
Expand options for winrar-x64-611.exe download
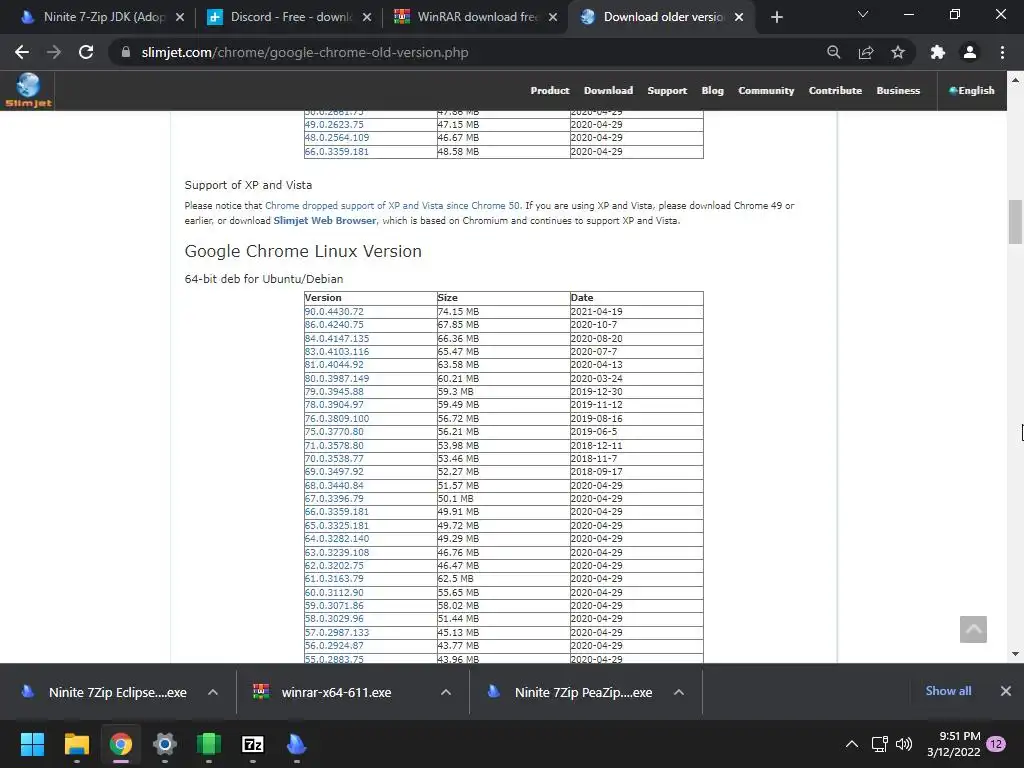pyautogui.click(x=446, y=692)
